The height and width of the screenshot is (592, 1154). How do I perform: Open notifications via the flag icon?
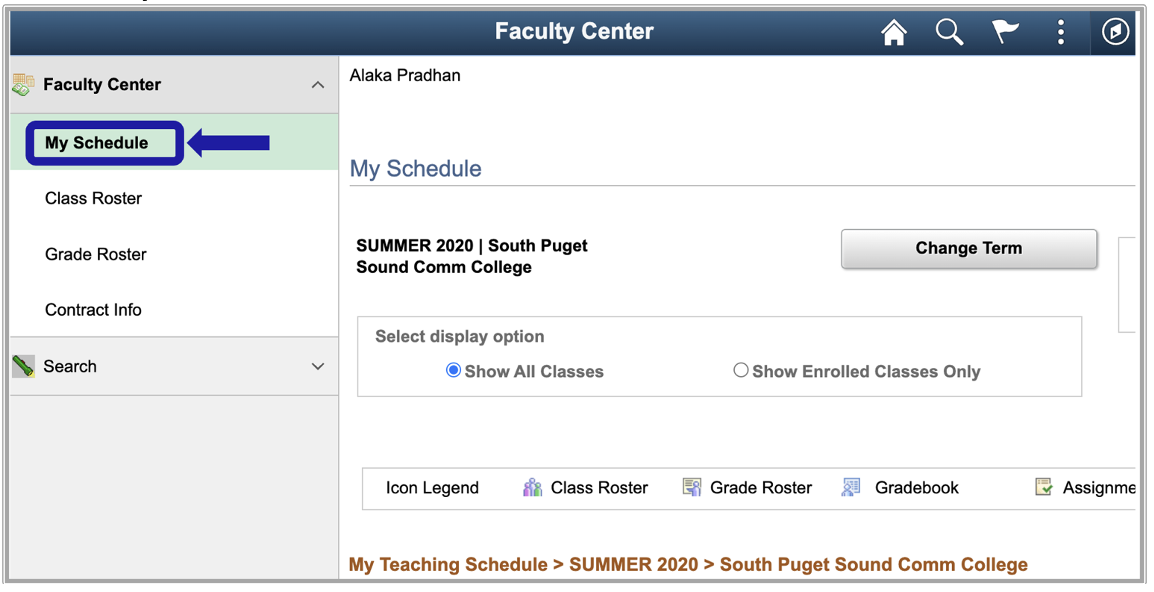[x=1005, y=31]
